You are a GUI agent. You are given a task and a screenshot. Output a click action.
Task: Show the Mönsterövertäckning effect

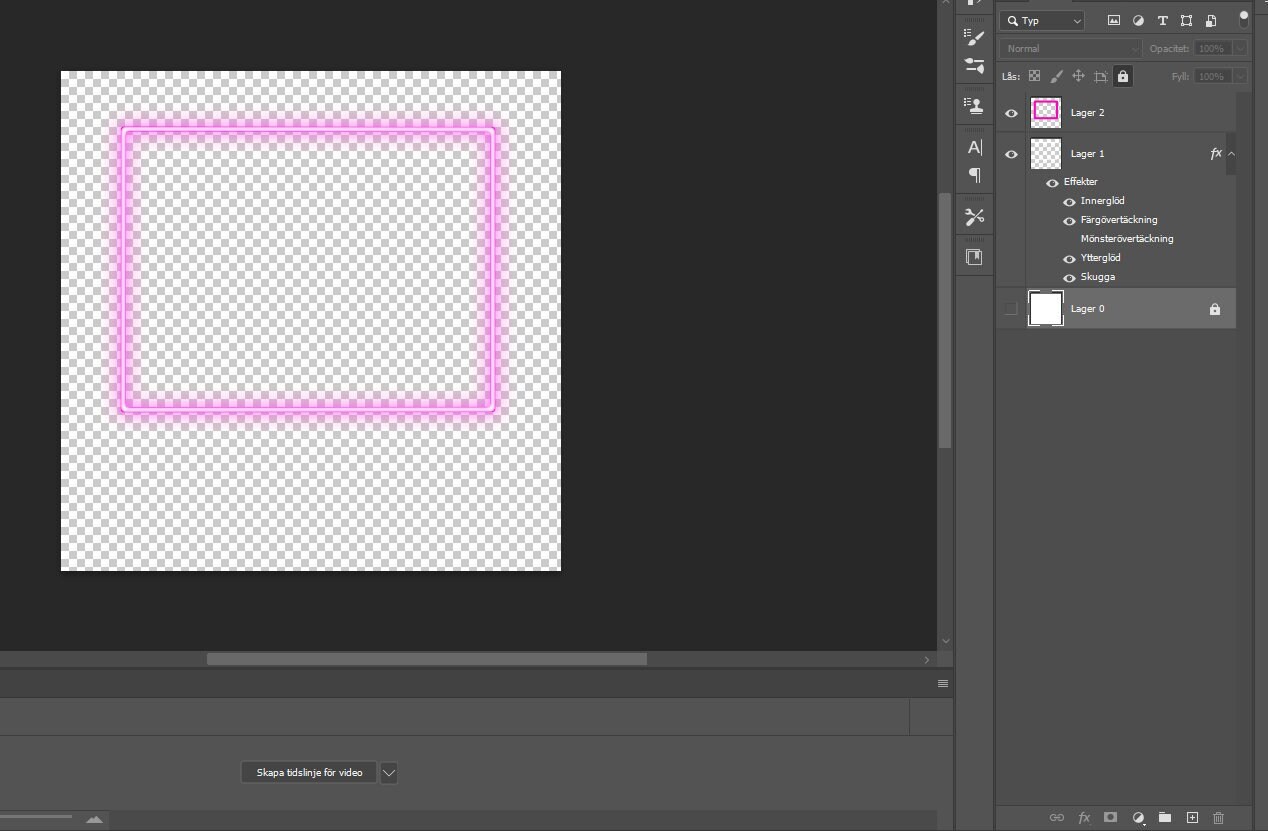(x=1069, y=238)
